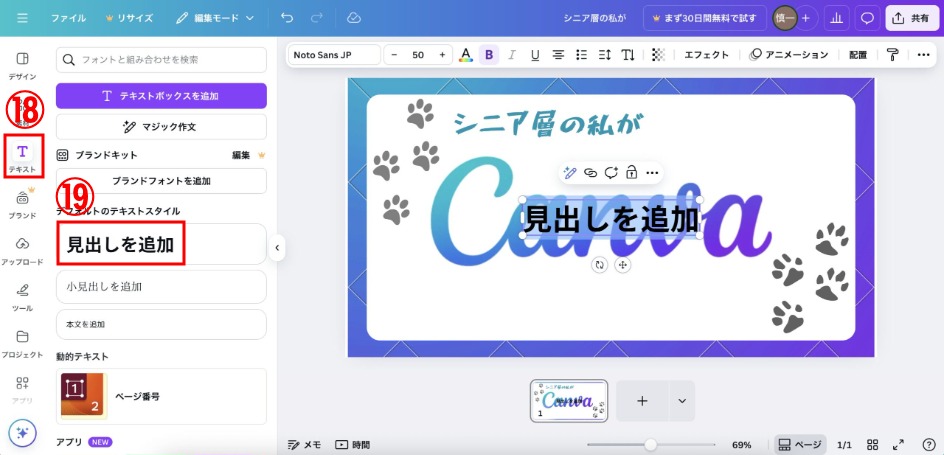Screen dimensions: 944x455
Task: Expand the add page dropdown arrow
Action: click(682, 401)
